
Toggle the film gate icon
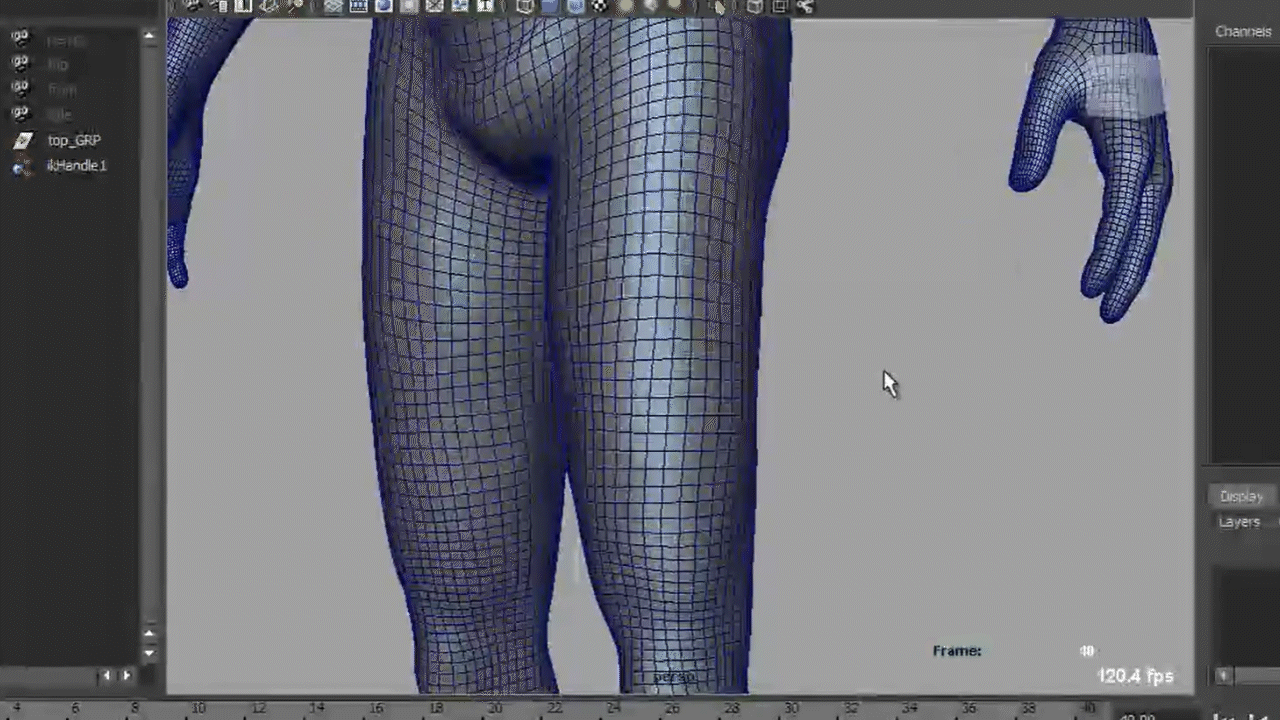(358, 6)
